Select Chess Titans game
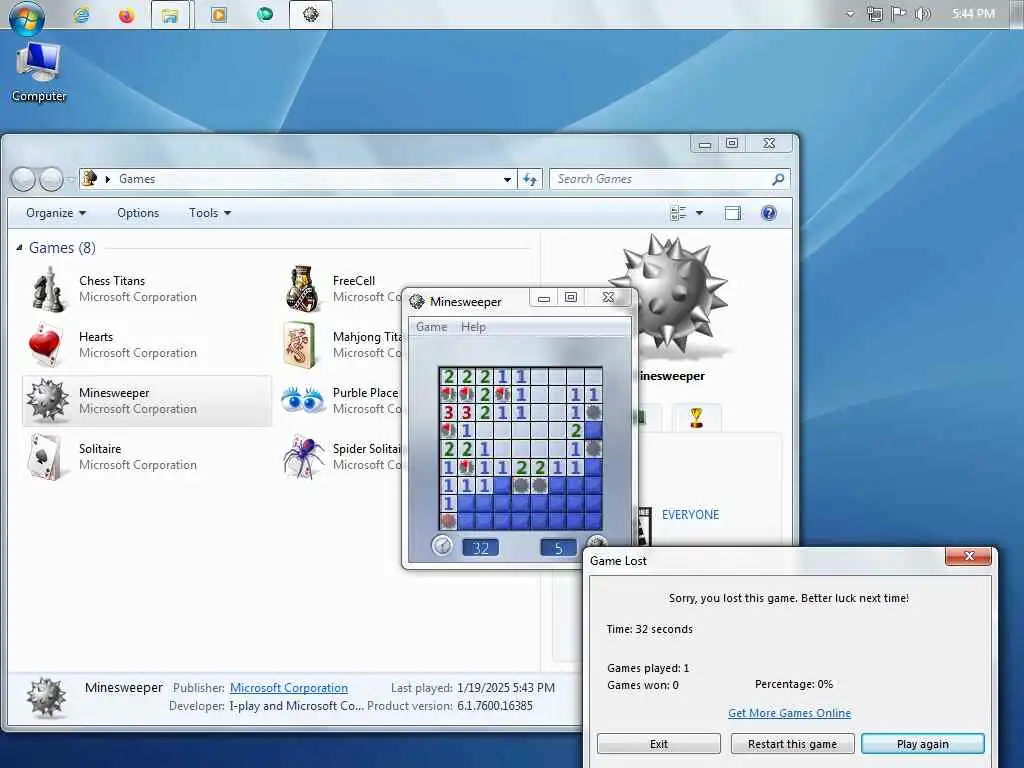This screenshot has height=768, width=1024. pos(146,289)
